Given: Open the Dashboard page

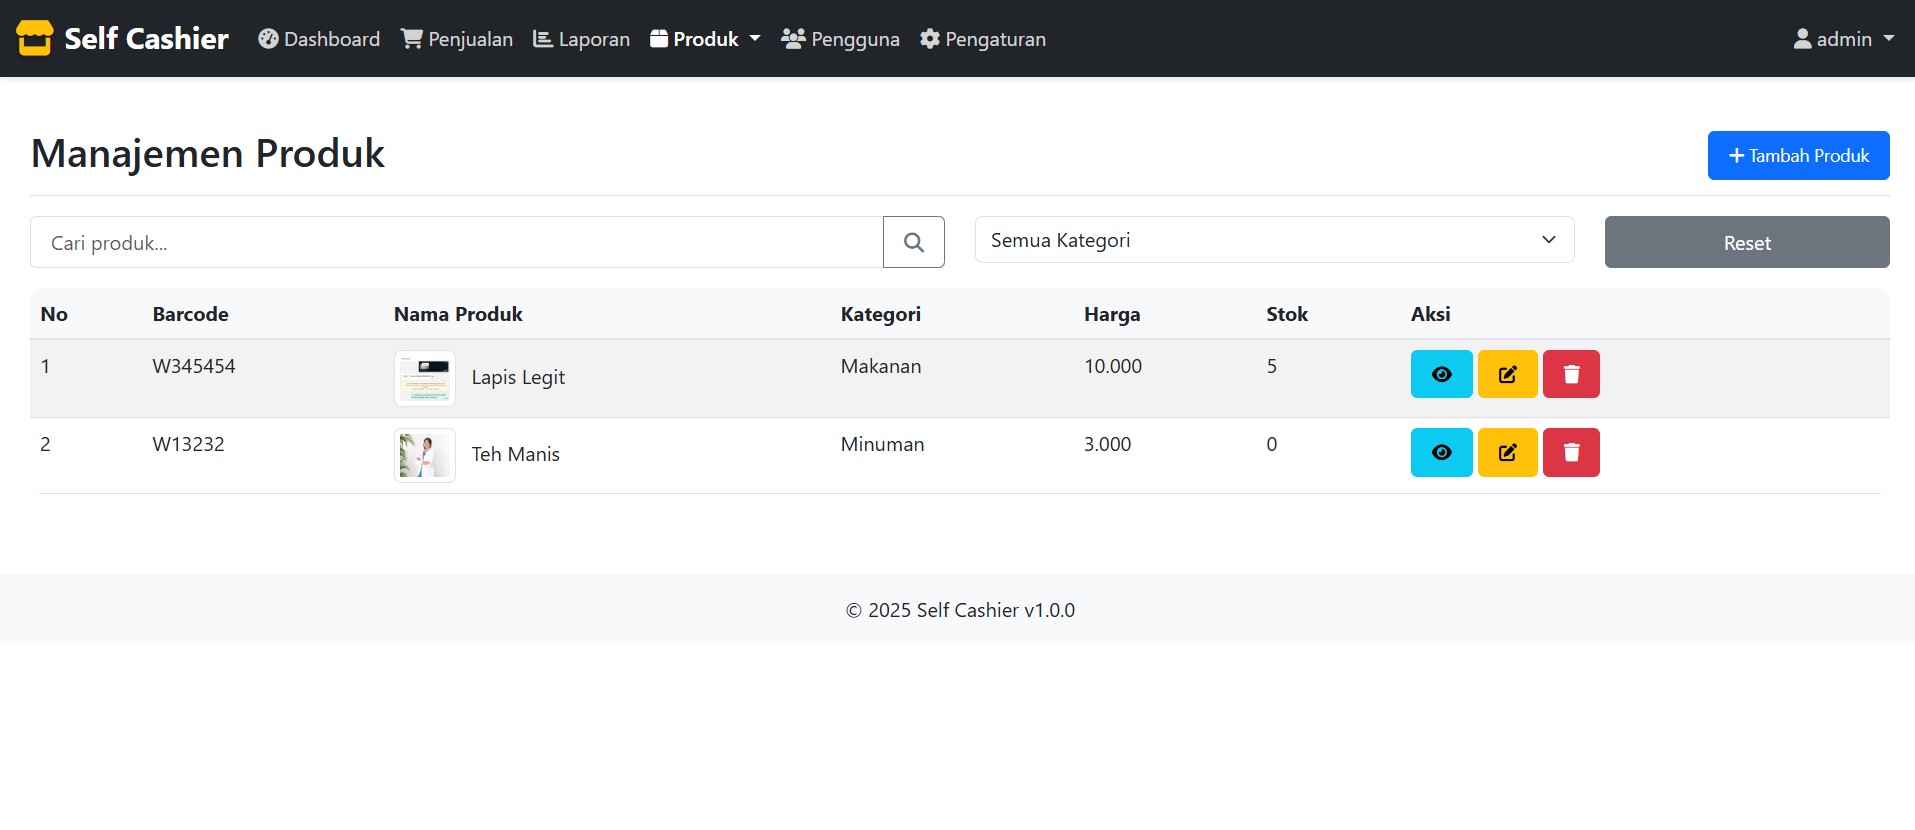Looking at the screenshot, I should pos(319,39).
